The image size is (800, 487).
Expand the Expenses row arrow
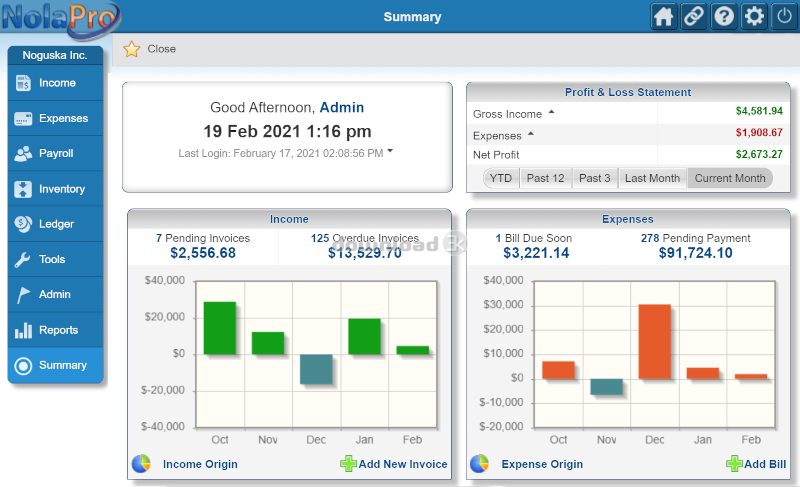(530, 133)
